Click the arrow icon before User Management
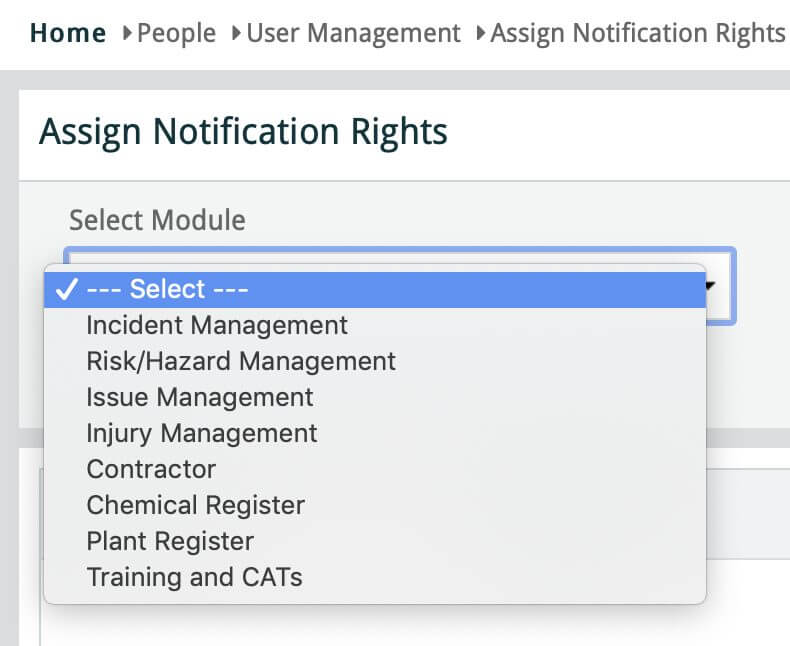The height and width of the screenshot is (646, 790). point(236,34)
